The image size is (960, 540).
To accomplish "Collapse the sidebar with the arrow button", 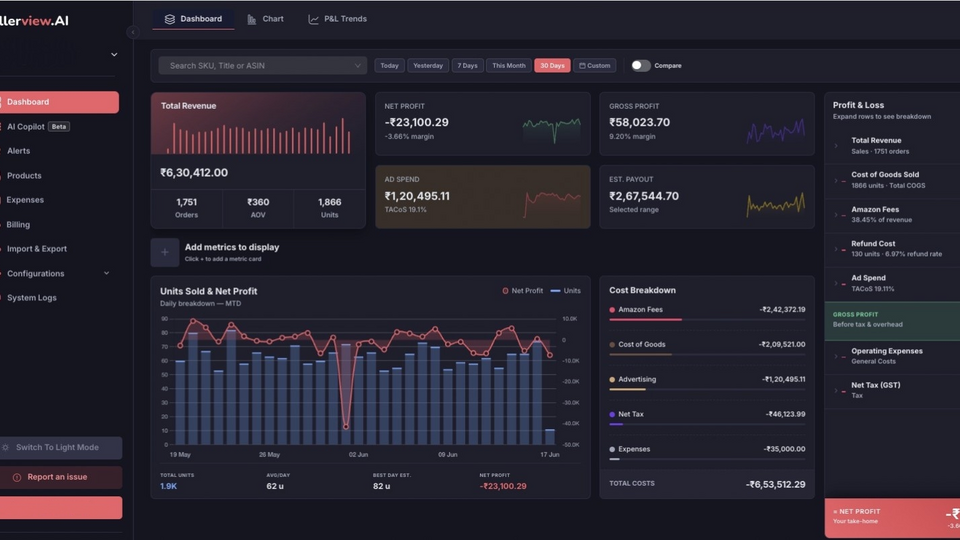I will tap(133, 32).
